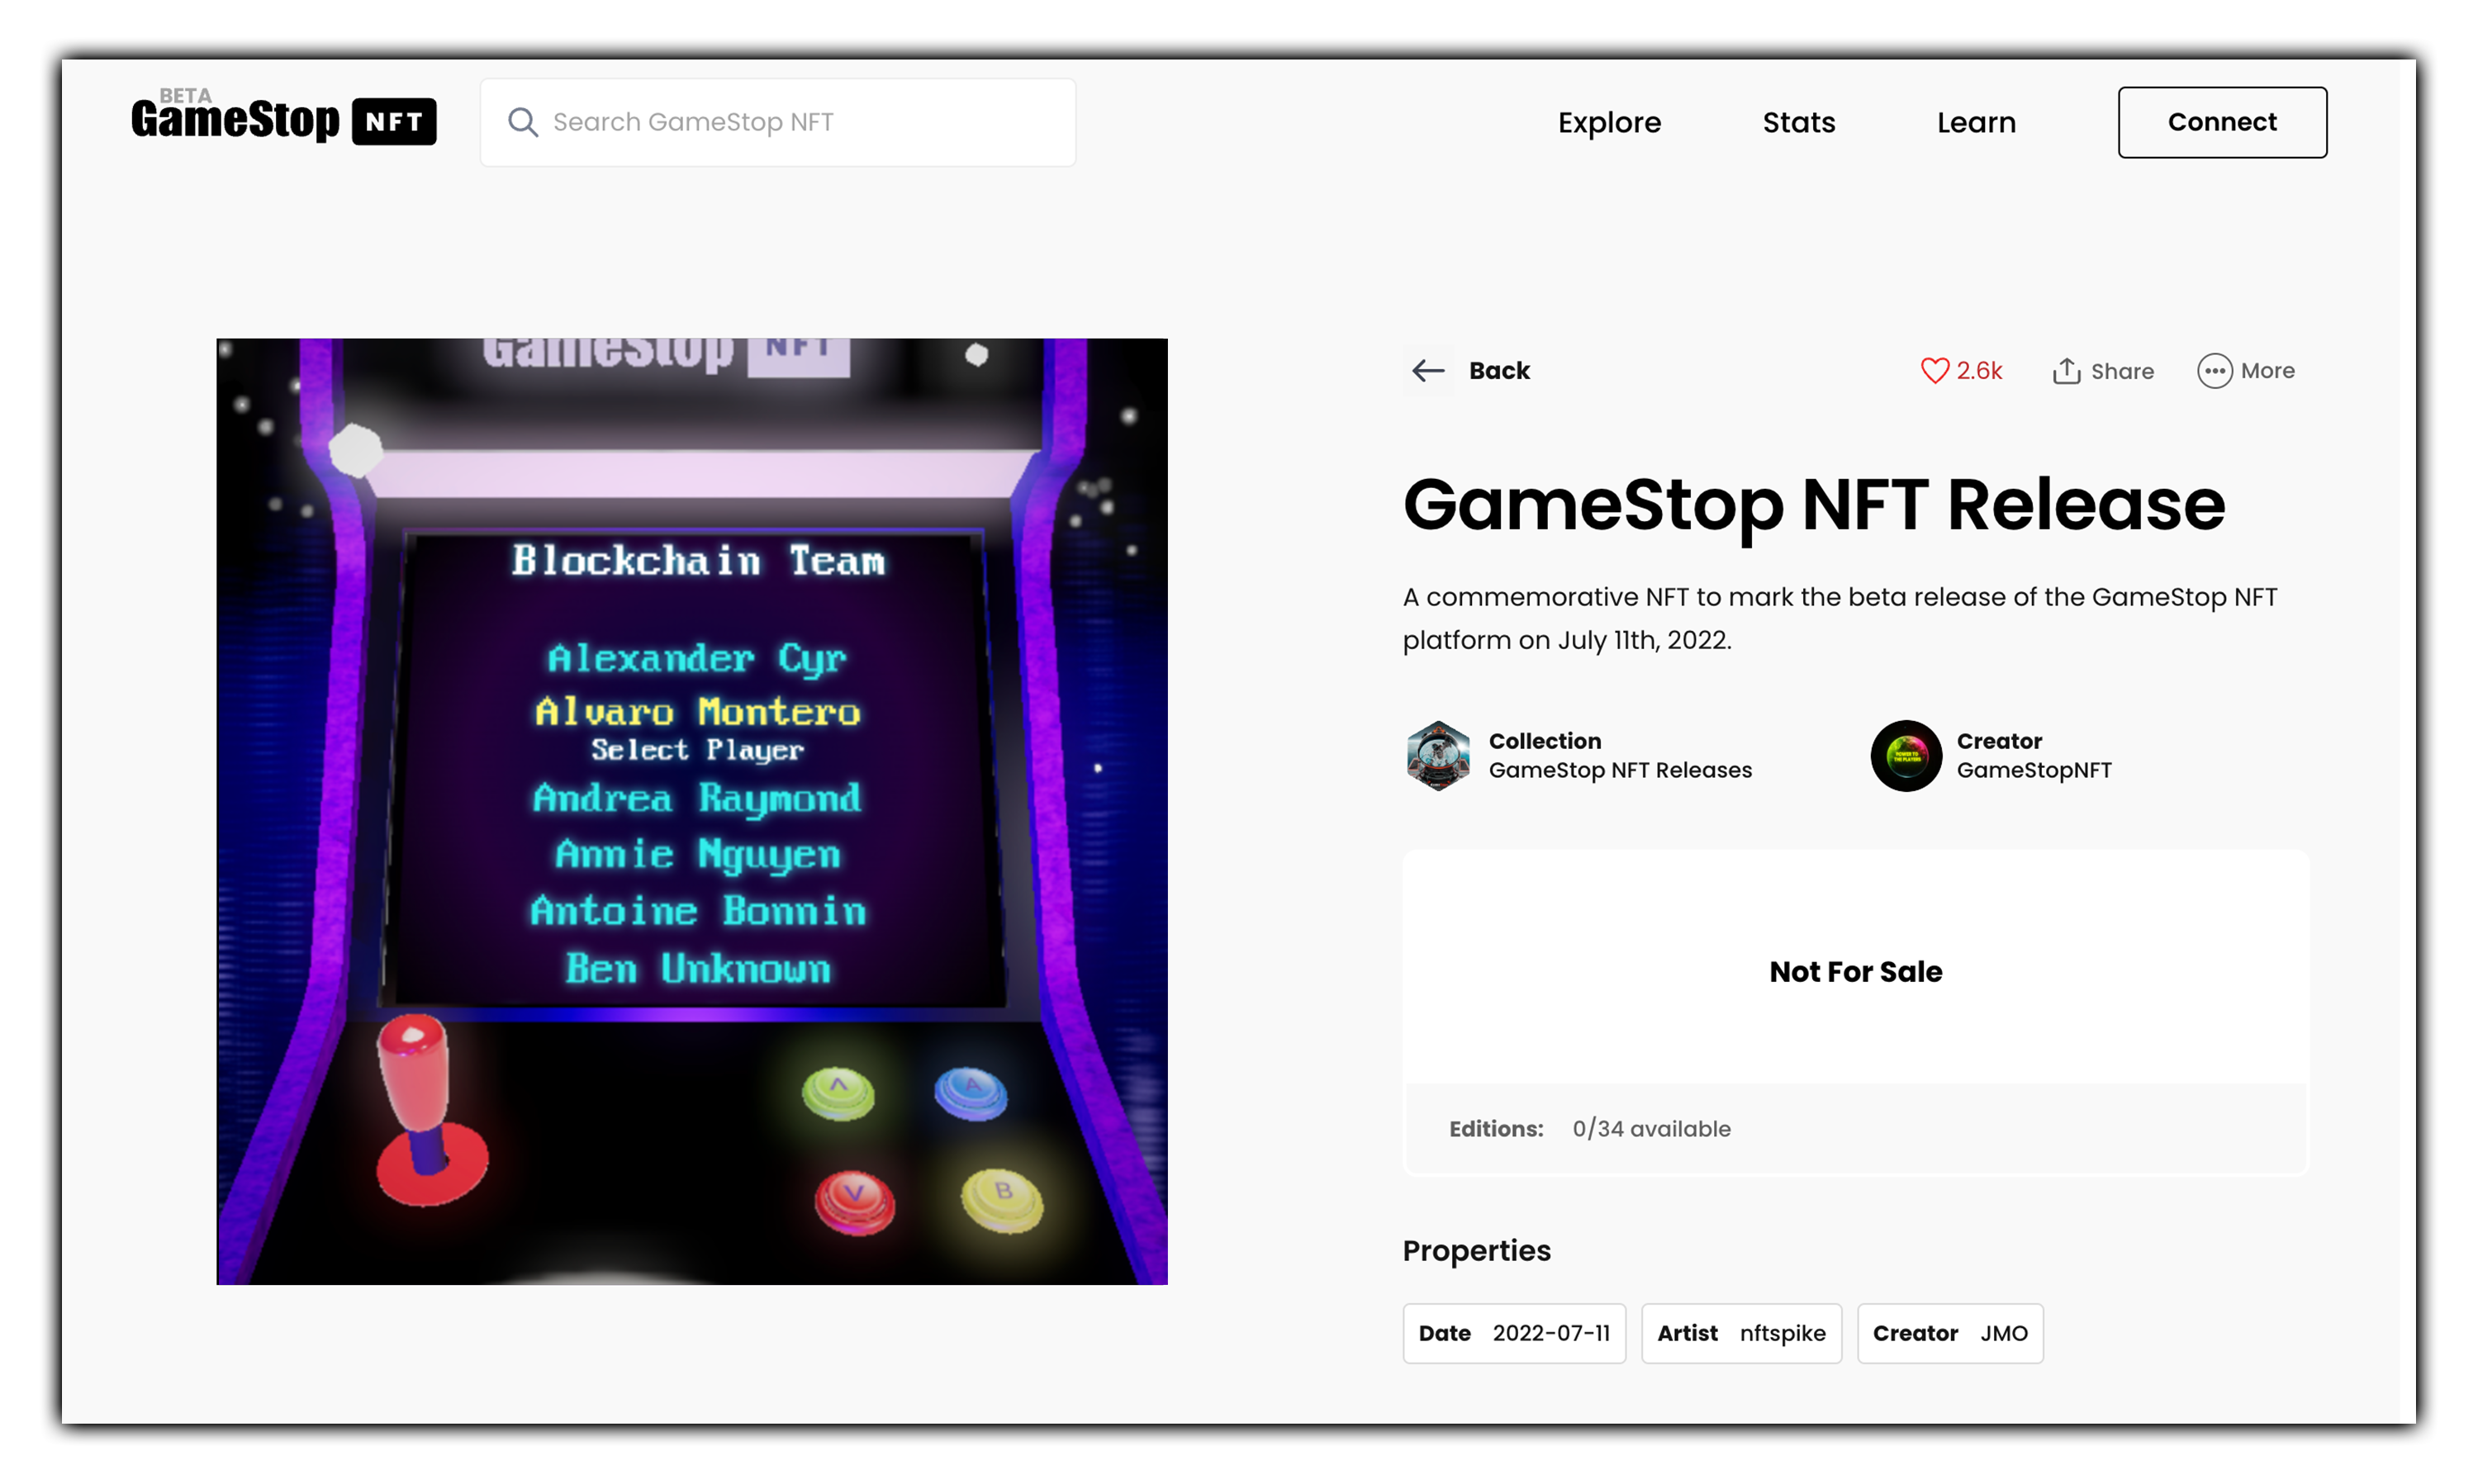The height and width of the screenshot is (1484, 2478).
Task: Open the GameStopNFT creator avatar
Action: tap(1906, 756)
